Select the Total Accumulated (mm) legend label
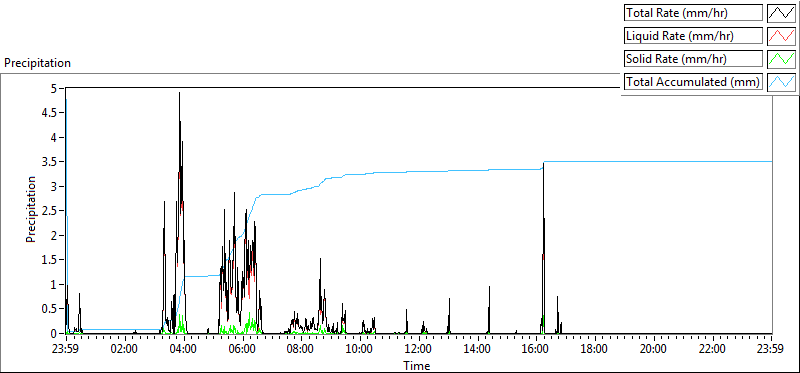800x373 pixels. tap(693, 82)
